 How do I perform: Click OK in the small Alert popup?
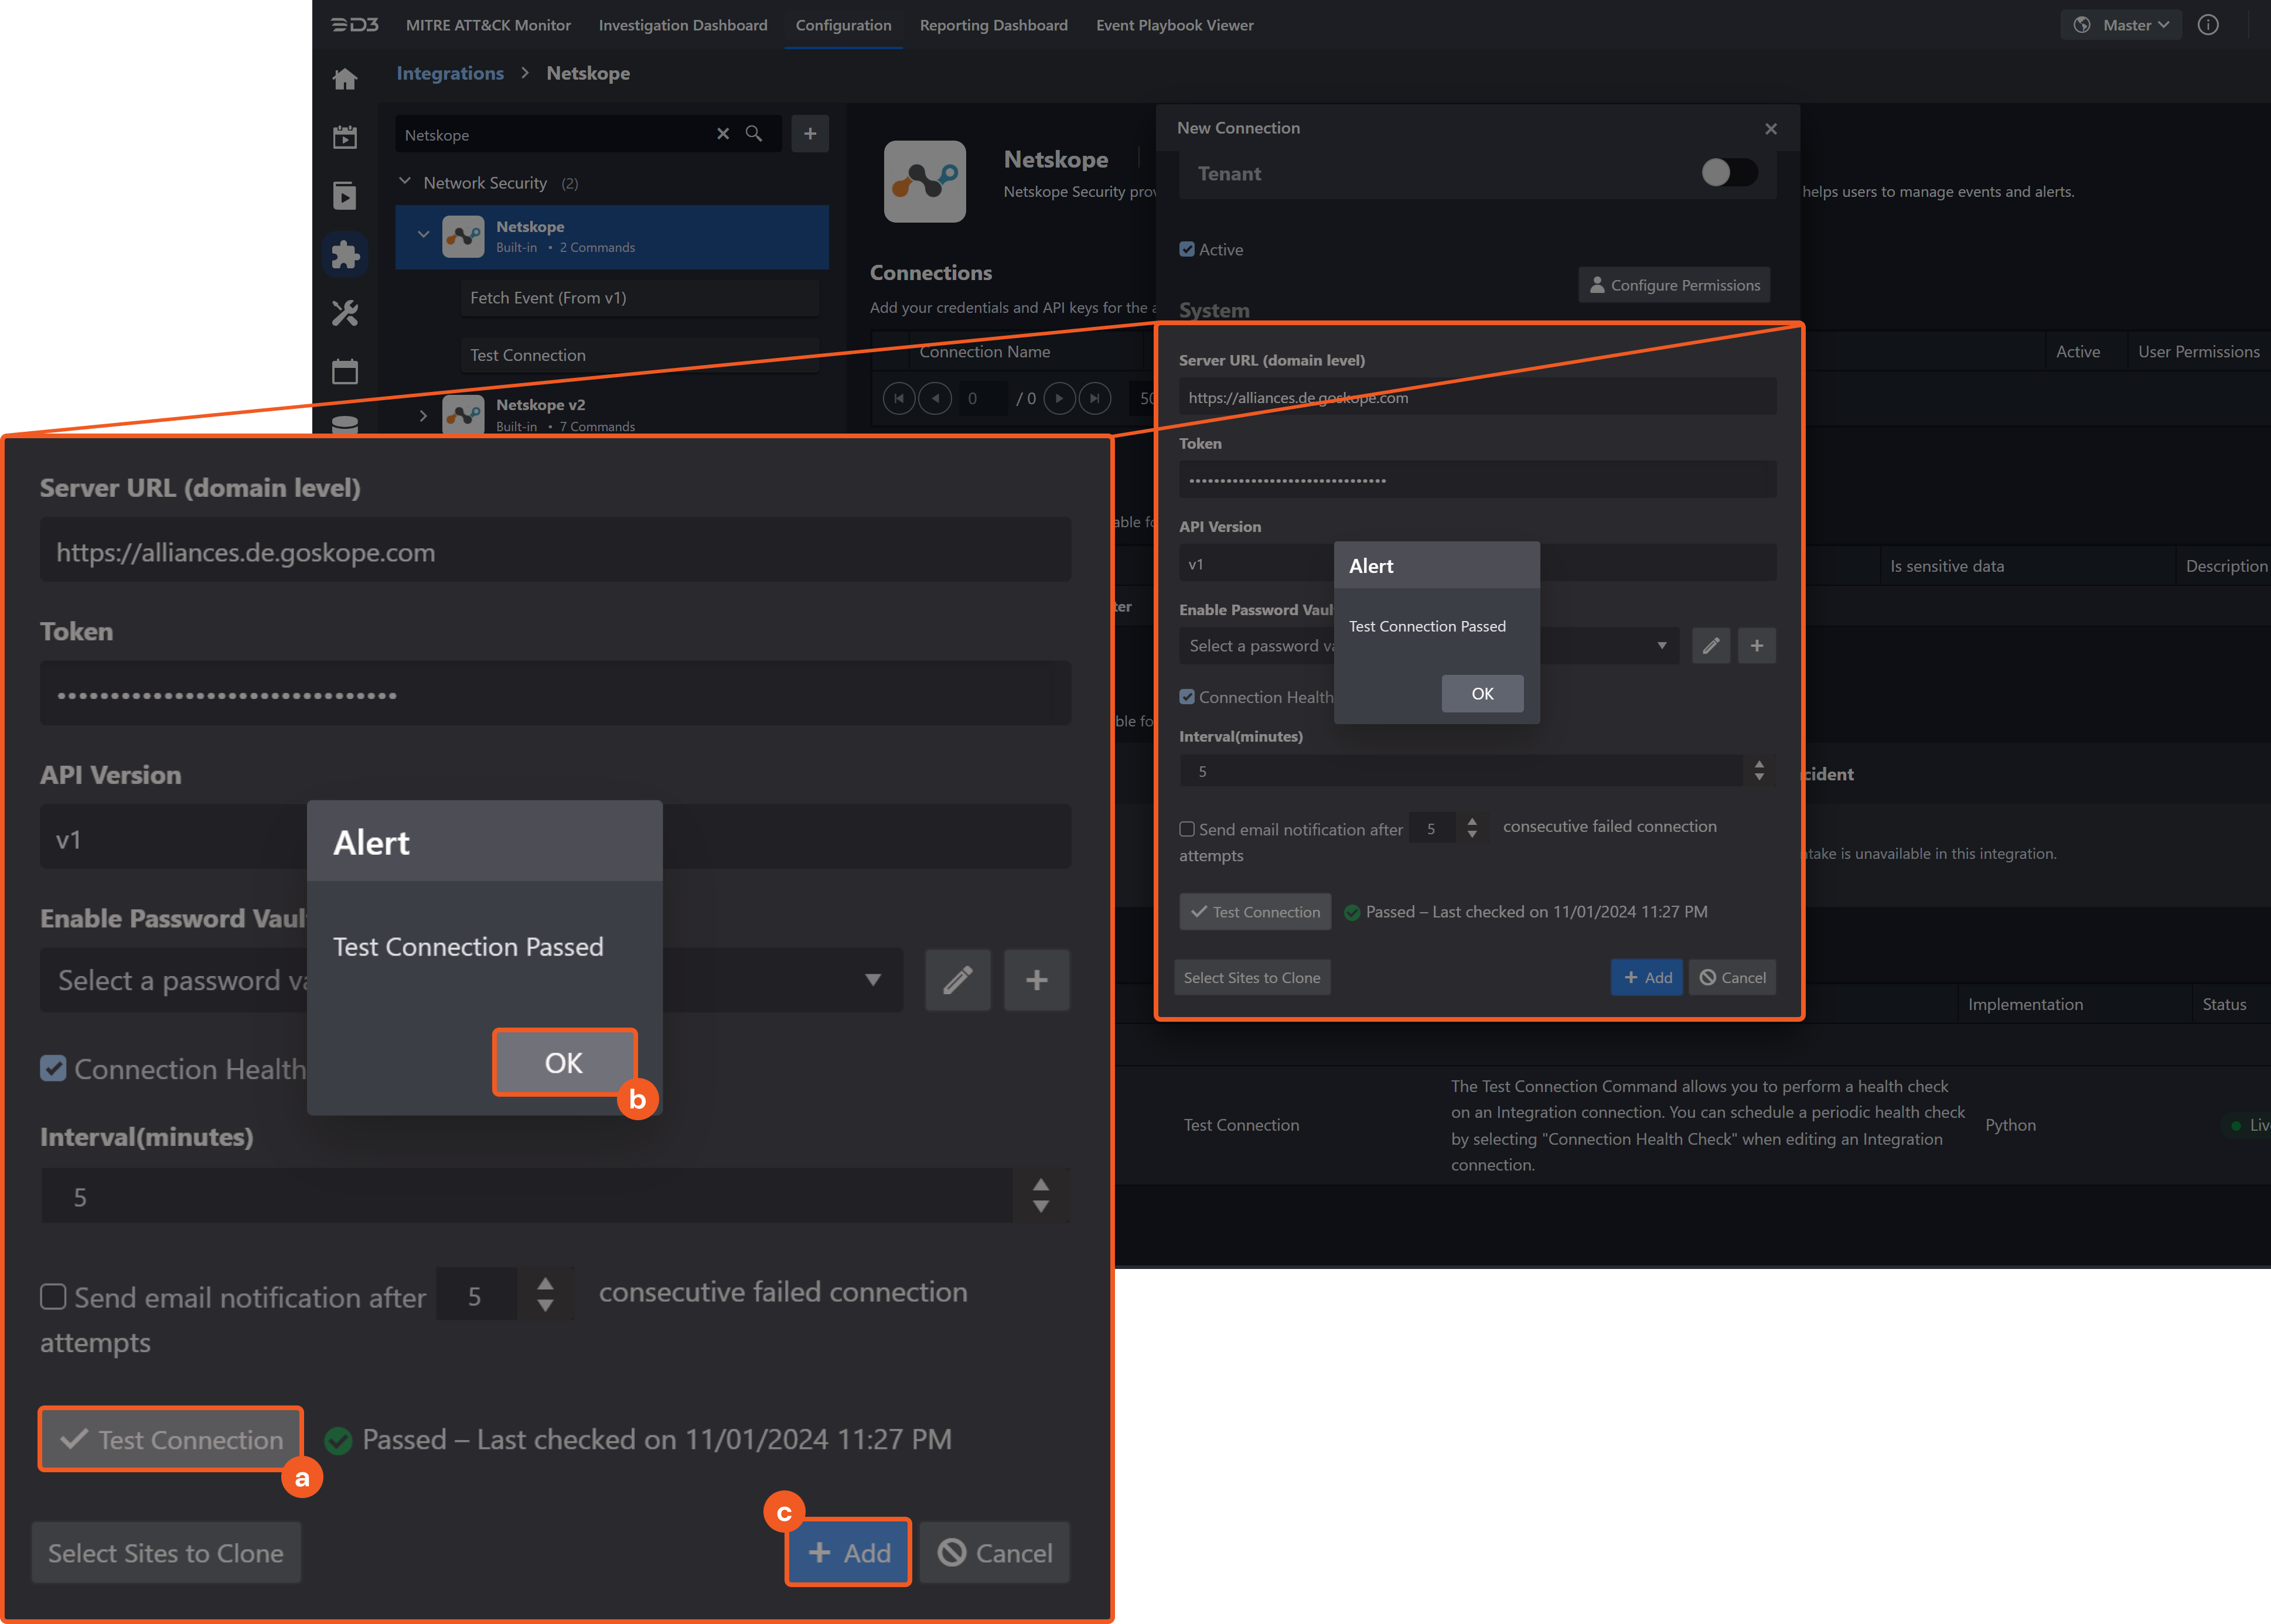coord(1482,693)
